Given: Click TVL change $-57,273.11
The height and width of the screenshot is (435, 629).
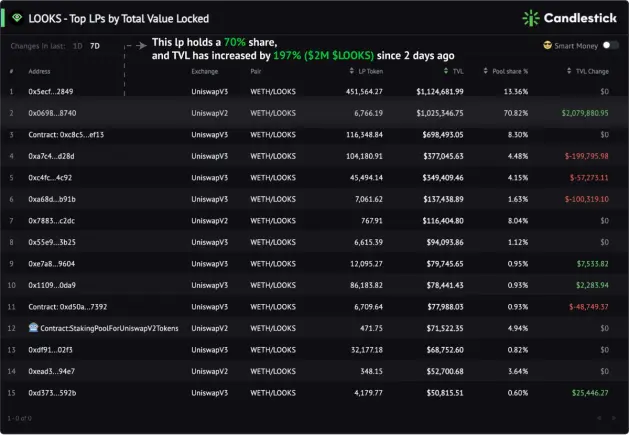Looking at the screenshot, I should point(589,178).
